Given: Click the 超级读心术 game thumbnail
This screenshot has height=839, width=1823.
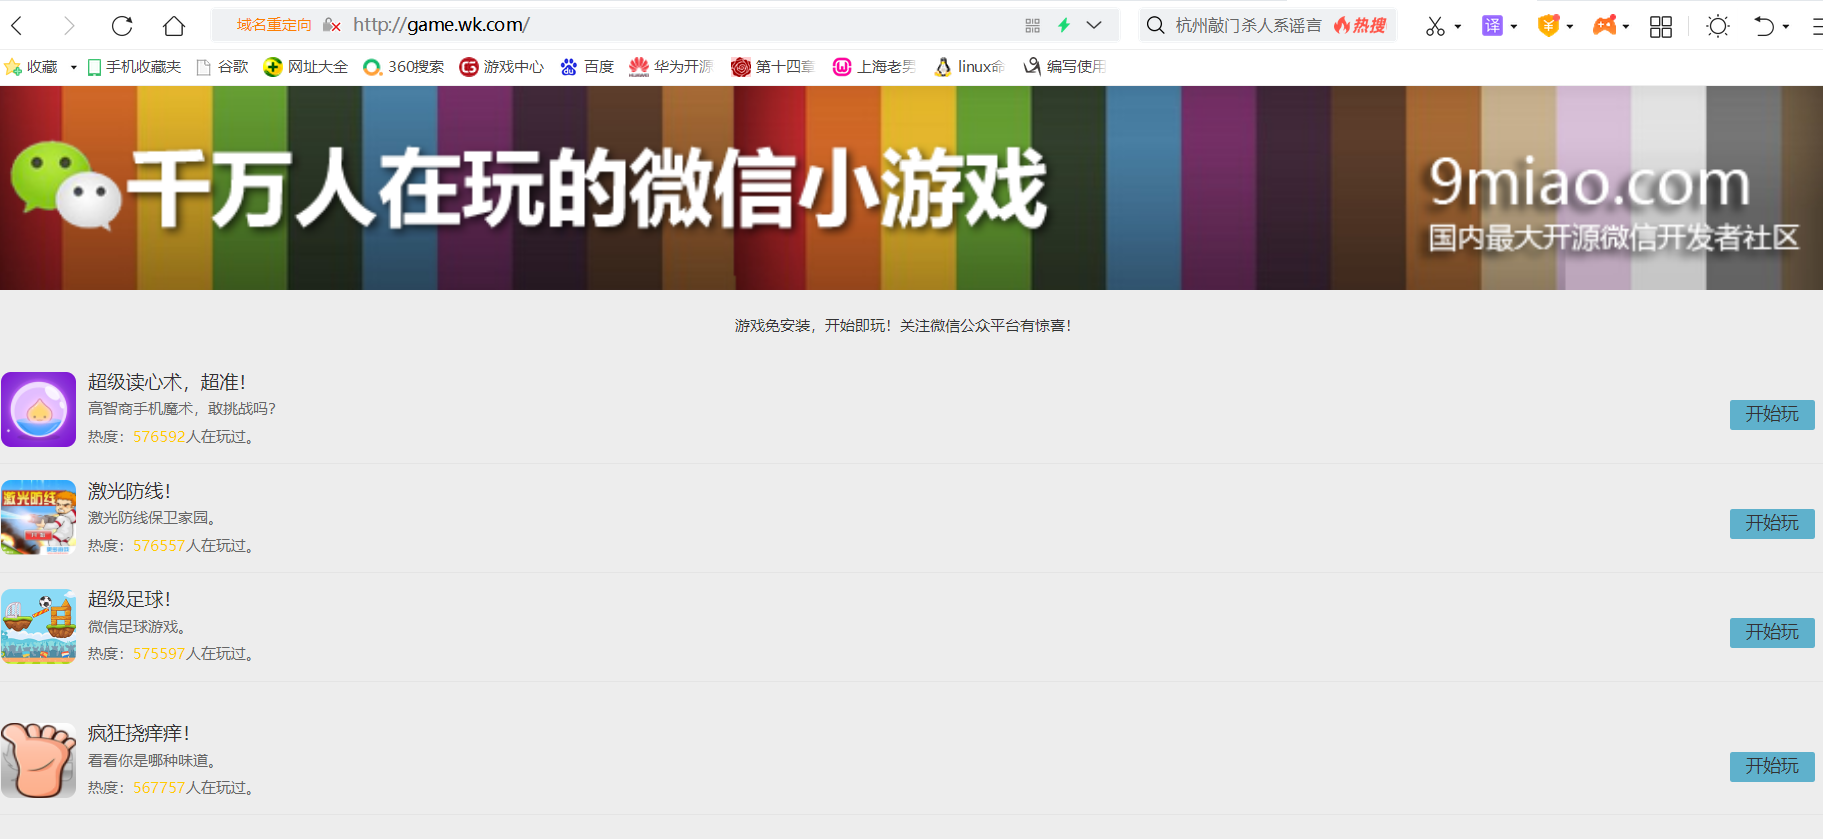Looking at the screenshot, I should 38,409.
